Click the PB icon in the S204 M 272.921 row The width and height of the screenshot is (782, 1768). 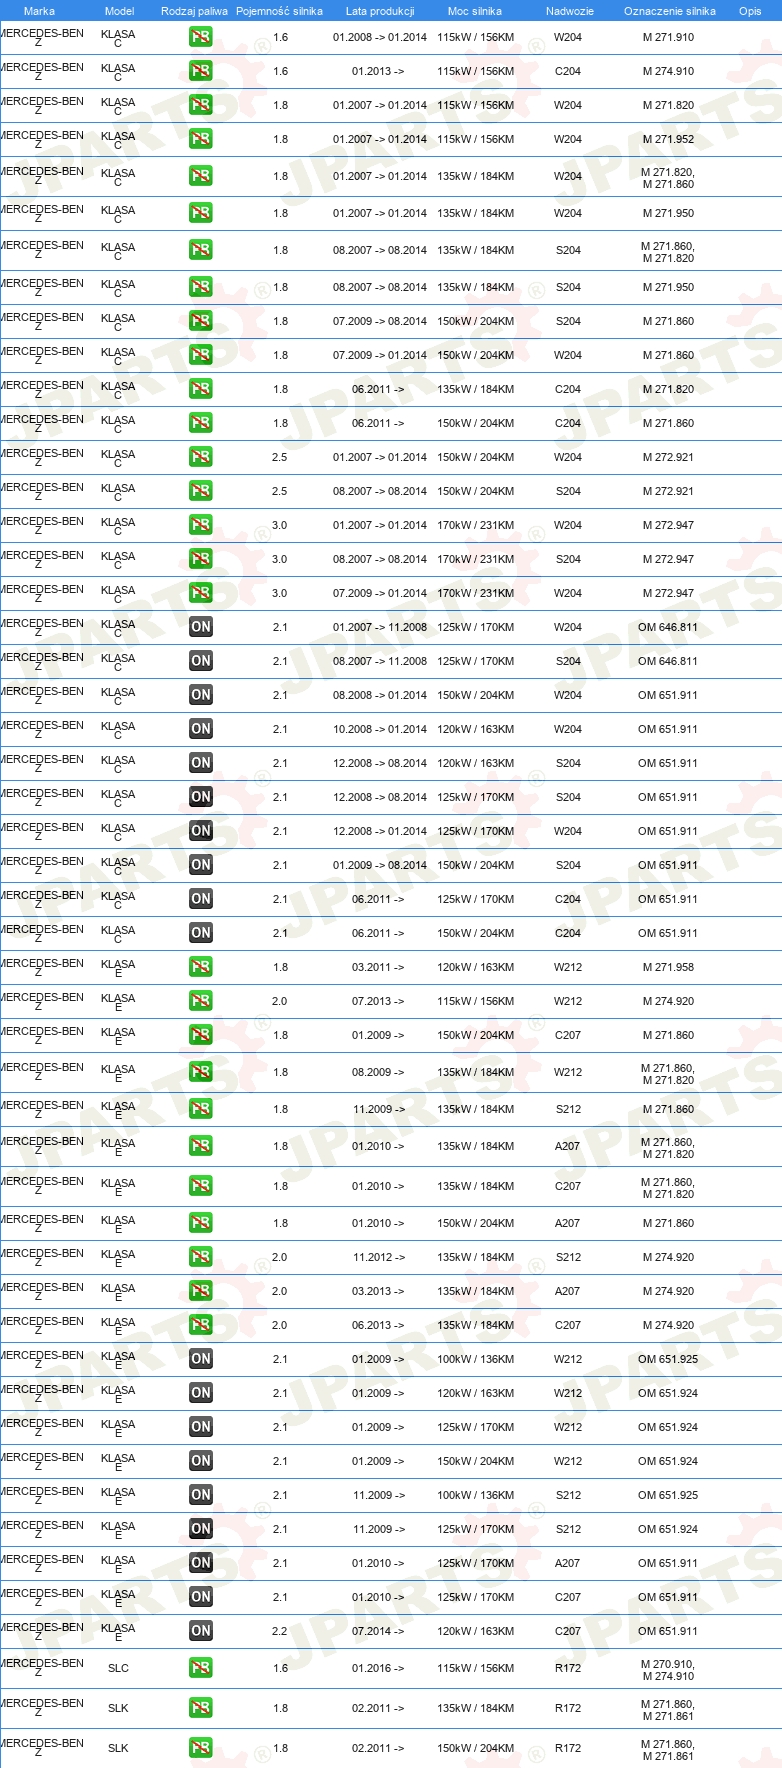(200, 491)
